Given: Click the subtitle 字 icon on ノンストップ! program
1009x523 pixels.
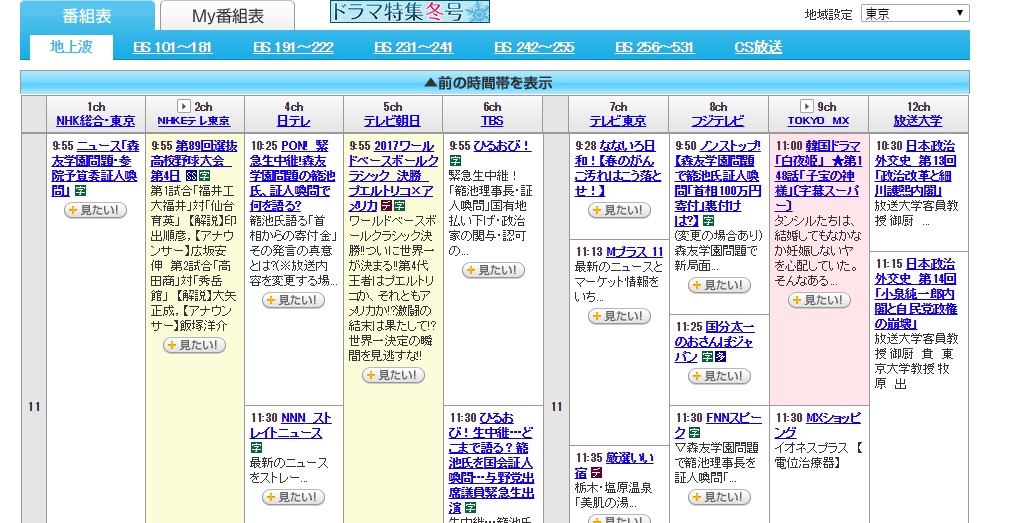Looking at the screenshot, I should coord(707,220).
